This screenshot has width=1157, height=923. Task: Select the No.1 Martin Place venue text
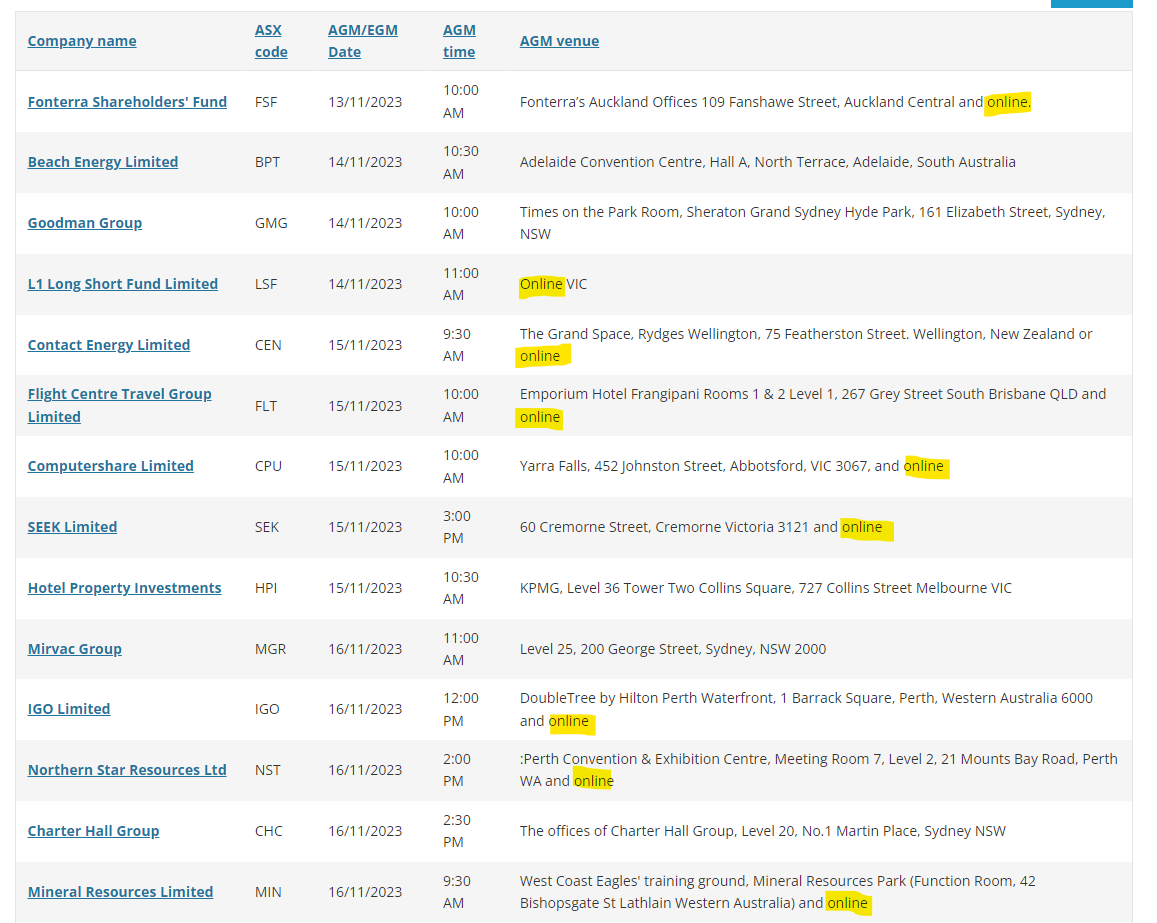pos(762,832)
